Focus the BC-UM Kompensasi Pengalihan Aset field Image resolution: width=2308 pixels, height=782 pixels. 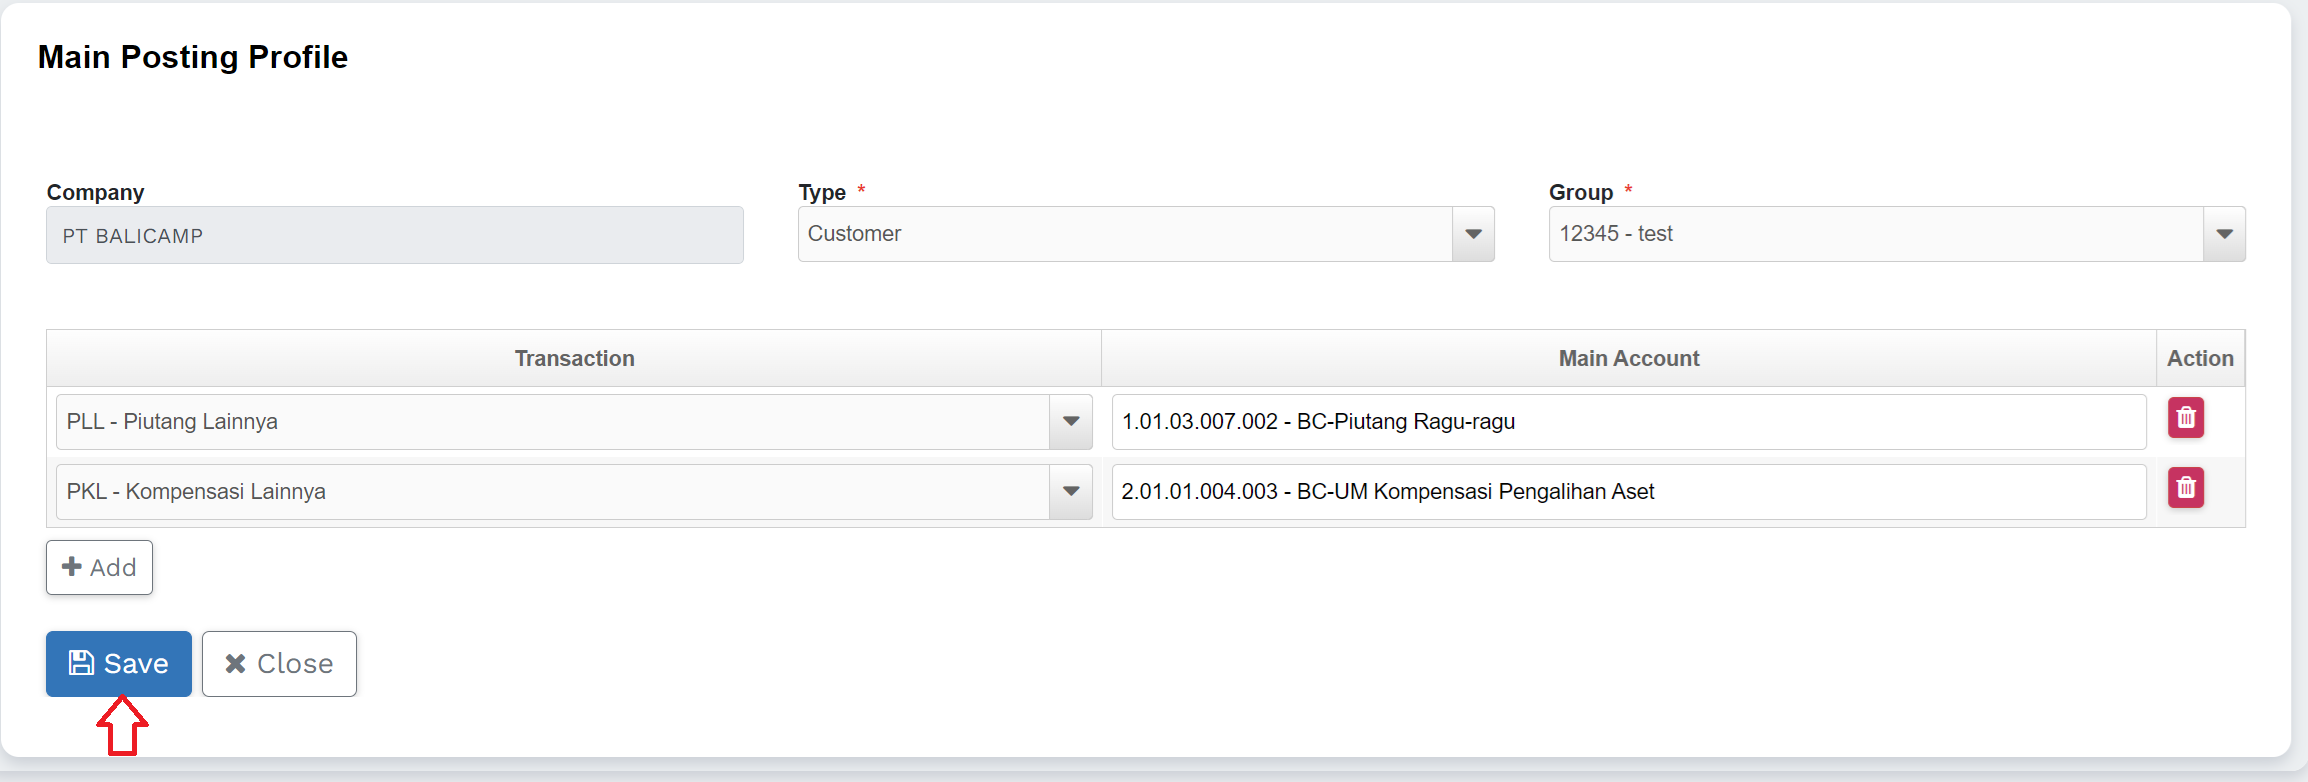pyautogui.click(x=1627, y=492)
